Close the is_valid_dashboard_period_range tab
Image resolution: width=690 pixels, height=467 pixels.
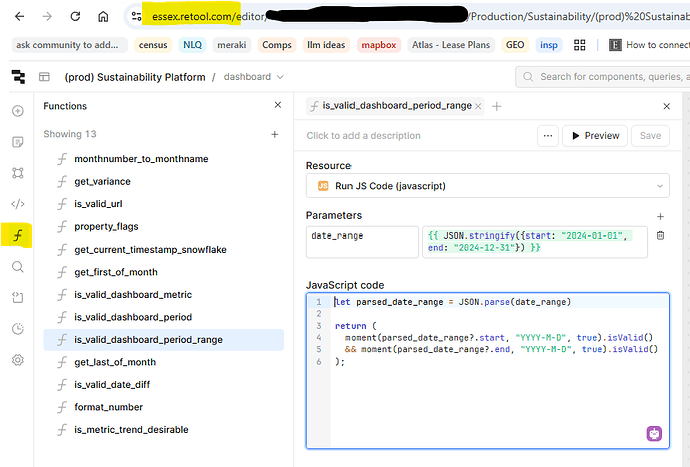point(478,107)
